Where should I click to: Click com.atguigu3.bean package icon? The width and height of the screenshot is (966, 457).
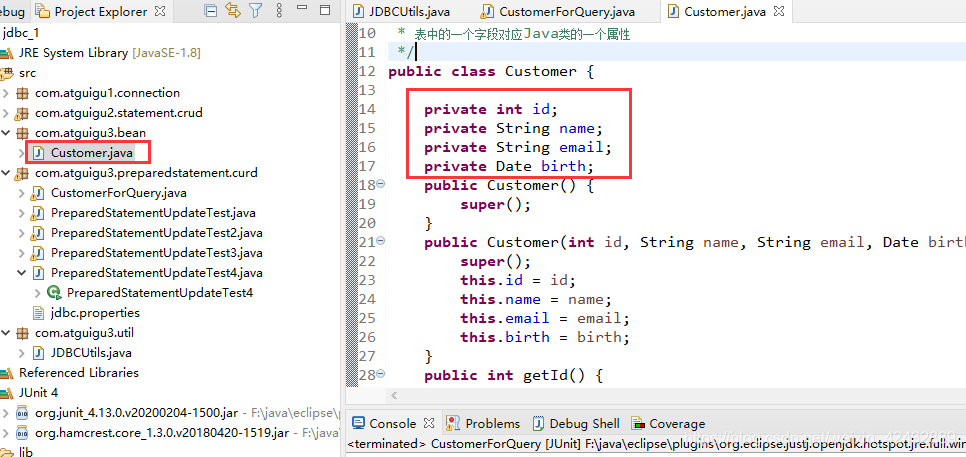(x=22, y=133)
